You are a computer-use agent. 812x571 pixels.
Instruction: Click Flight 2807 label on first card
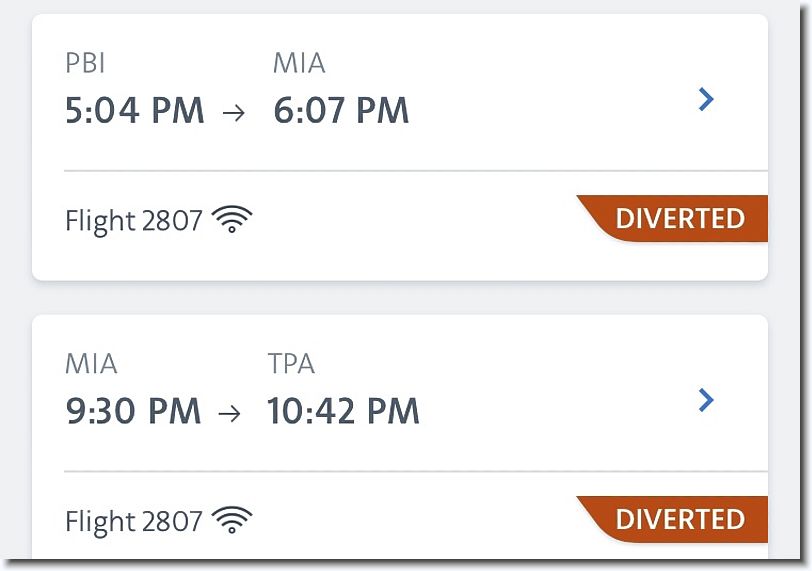pyautogui.click(x=134, y=221)
